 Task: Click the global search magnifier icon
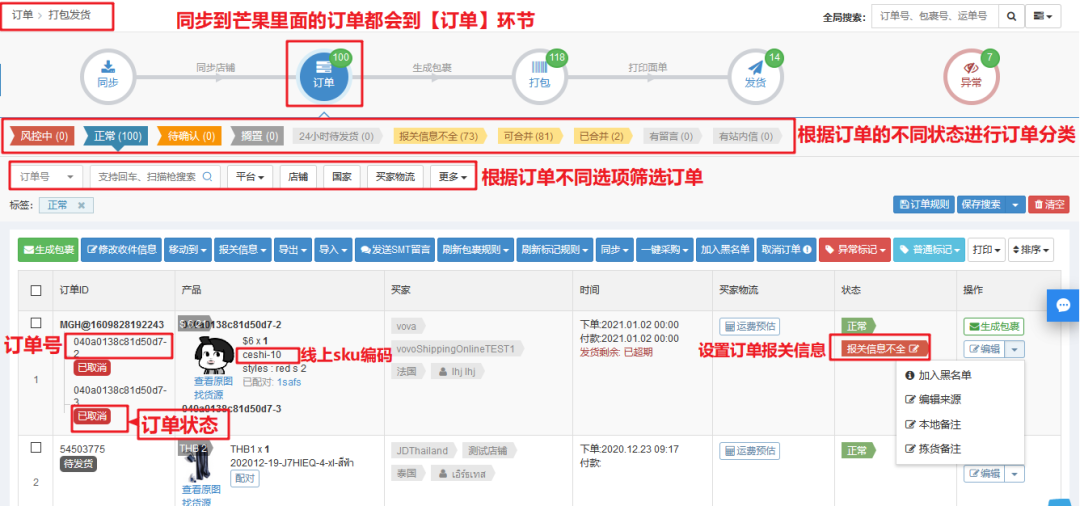[1011, 17]
